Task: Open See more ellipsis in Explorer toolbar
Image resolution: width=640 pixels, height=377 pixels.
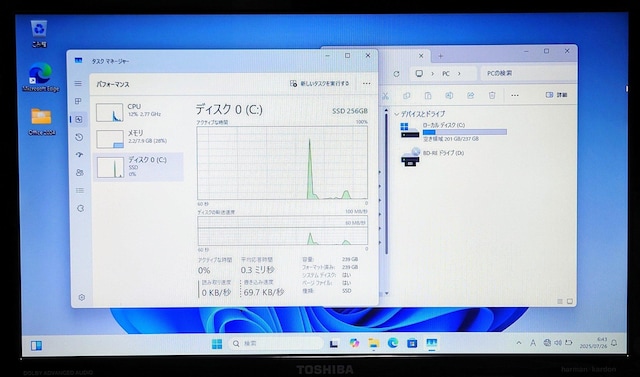Action: [515, 95]
